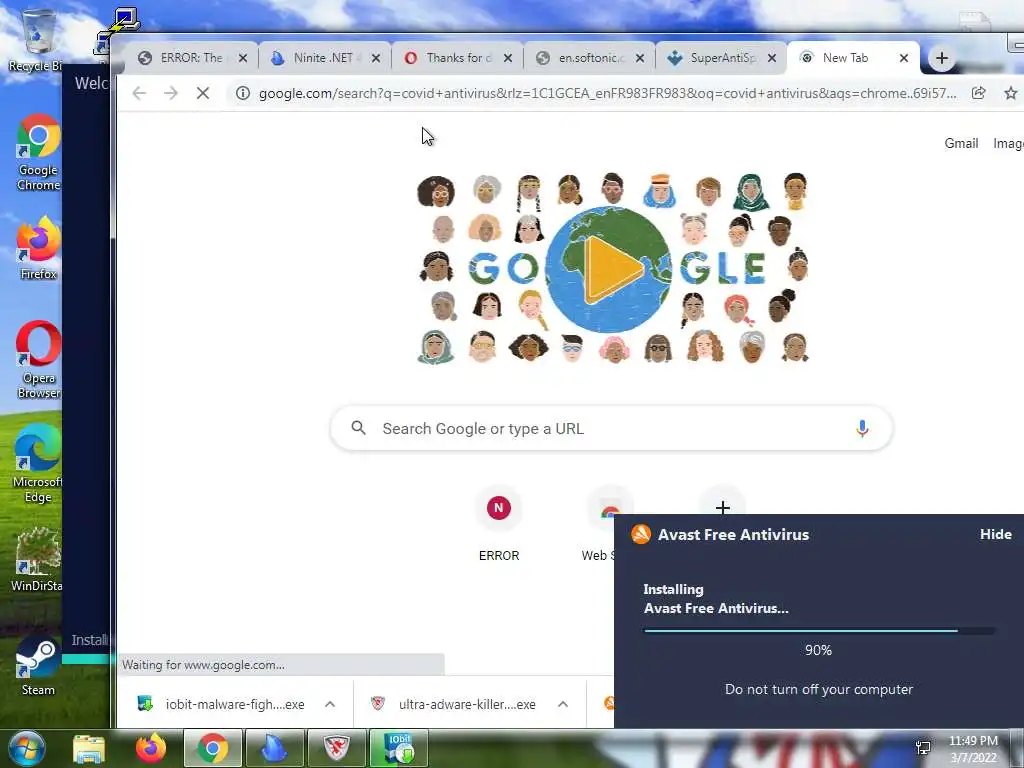Open the Images link on the Google page

coord(1008,143)
